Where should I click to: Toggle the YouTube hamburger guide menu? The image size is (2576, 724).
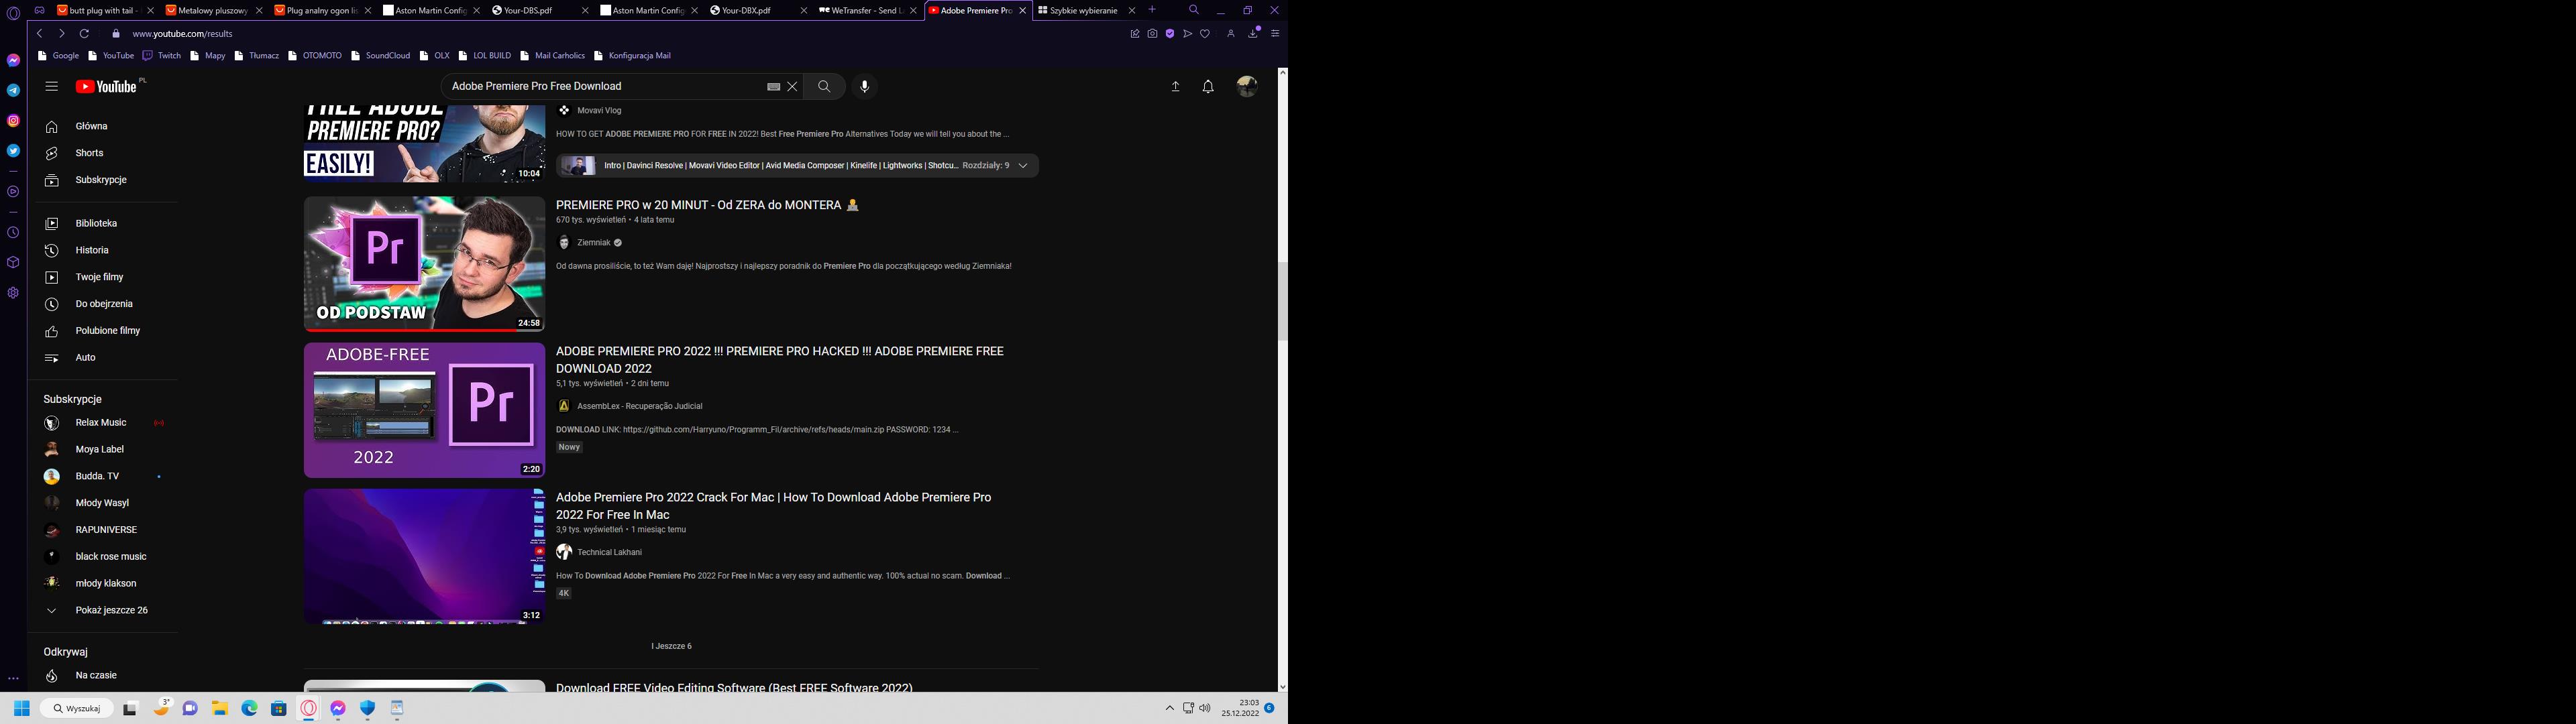click(x=51, y=87)
